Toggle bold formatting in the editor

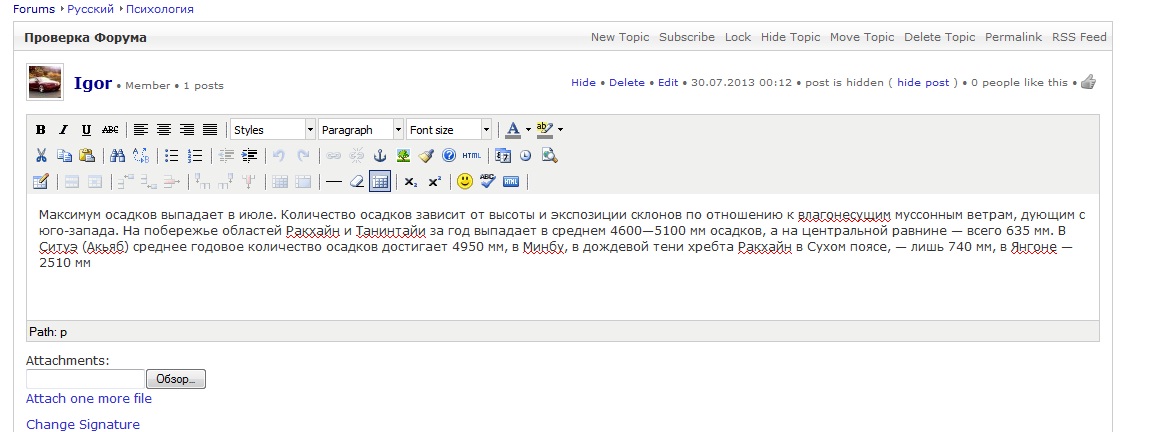click(x=41, y=130)
